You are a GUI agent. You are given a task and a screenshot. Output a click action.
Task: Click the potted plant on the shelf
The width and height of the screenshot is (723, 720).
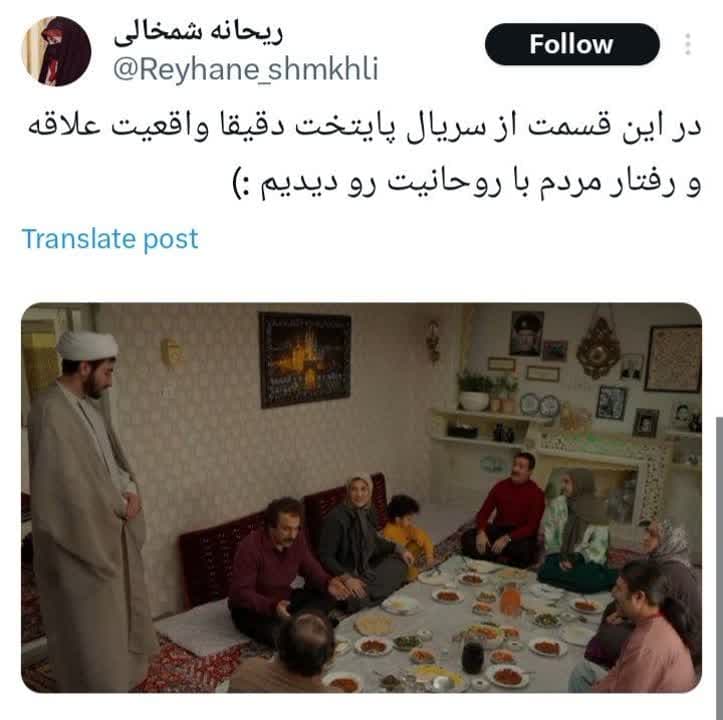[x=474, y=391]
